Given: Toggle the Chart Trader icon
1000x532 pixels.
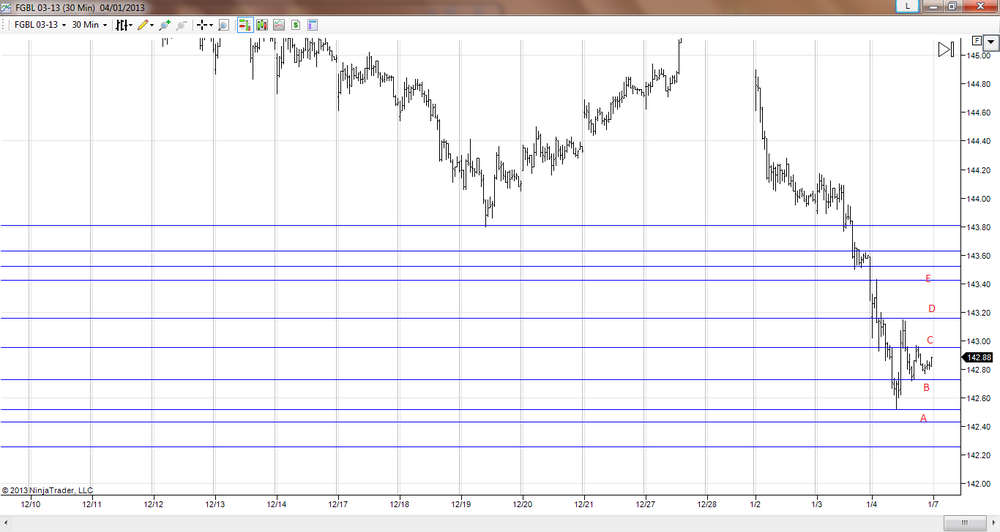Looking at the screenshot, I should coord(245,25).
